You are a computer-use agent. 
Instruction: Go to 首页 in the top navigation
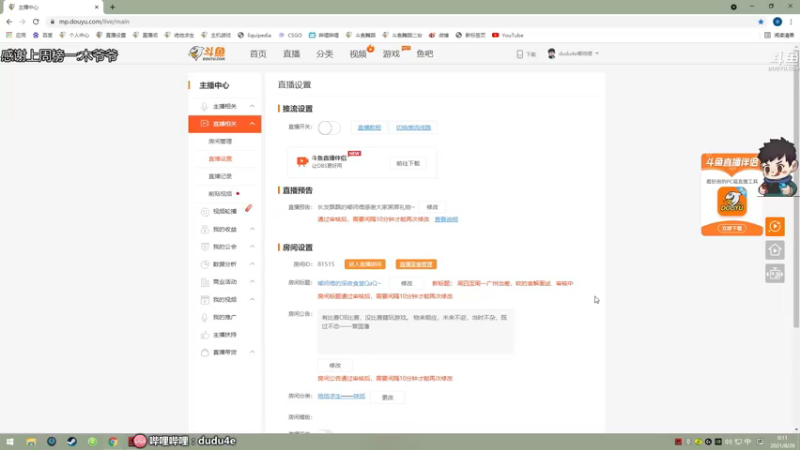[258, 54]
